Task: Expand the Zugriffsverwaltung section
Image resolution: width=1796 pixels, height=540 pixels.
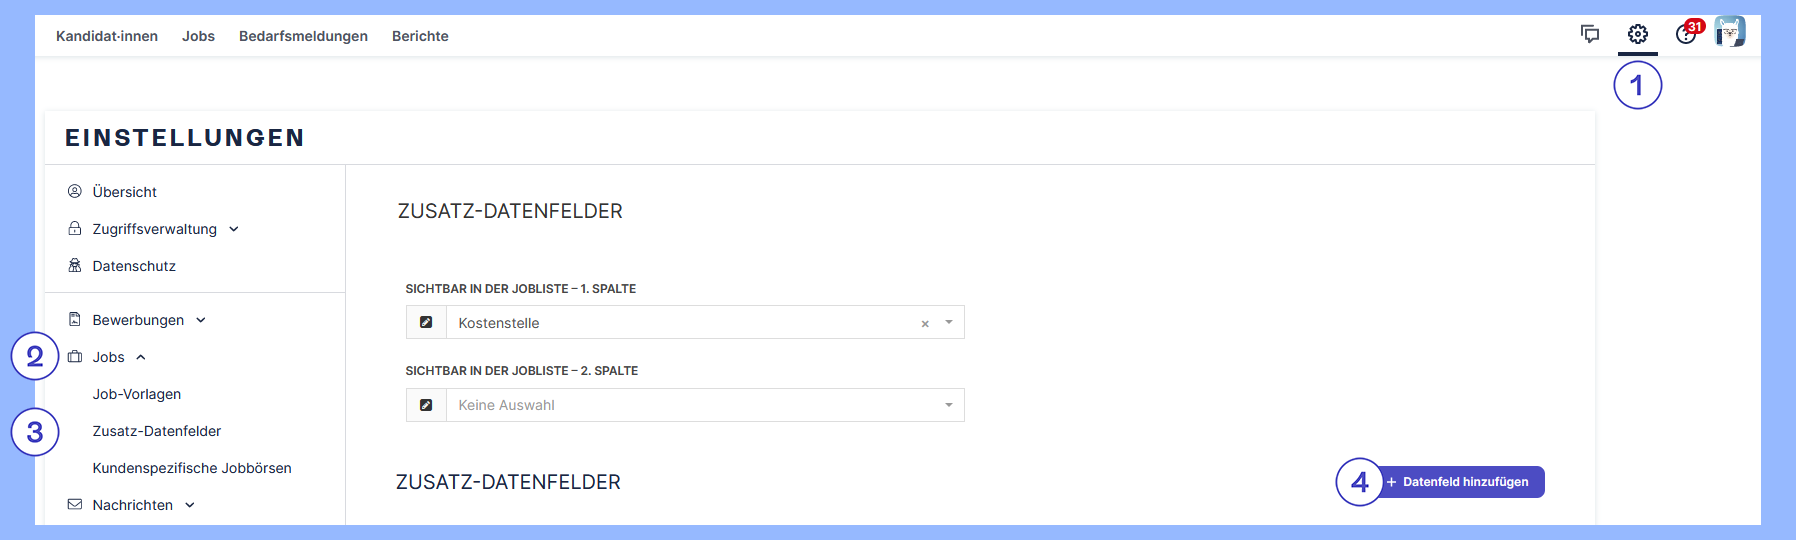Action: tap(234, 229)
